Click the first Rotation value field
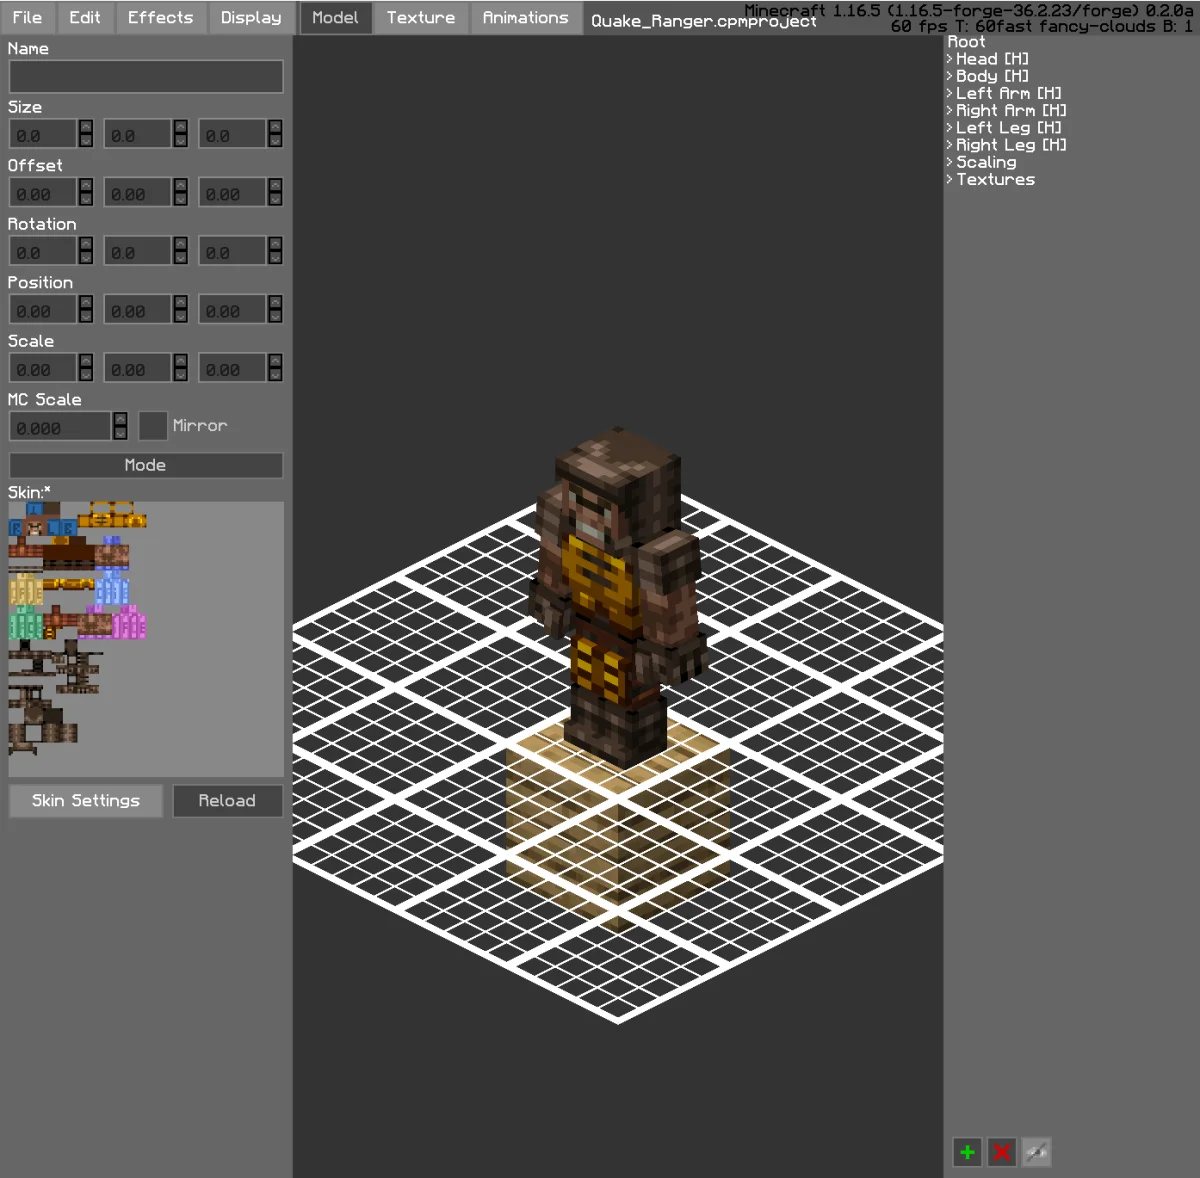1200x1178 pixels. pos(43,251)
